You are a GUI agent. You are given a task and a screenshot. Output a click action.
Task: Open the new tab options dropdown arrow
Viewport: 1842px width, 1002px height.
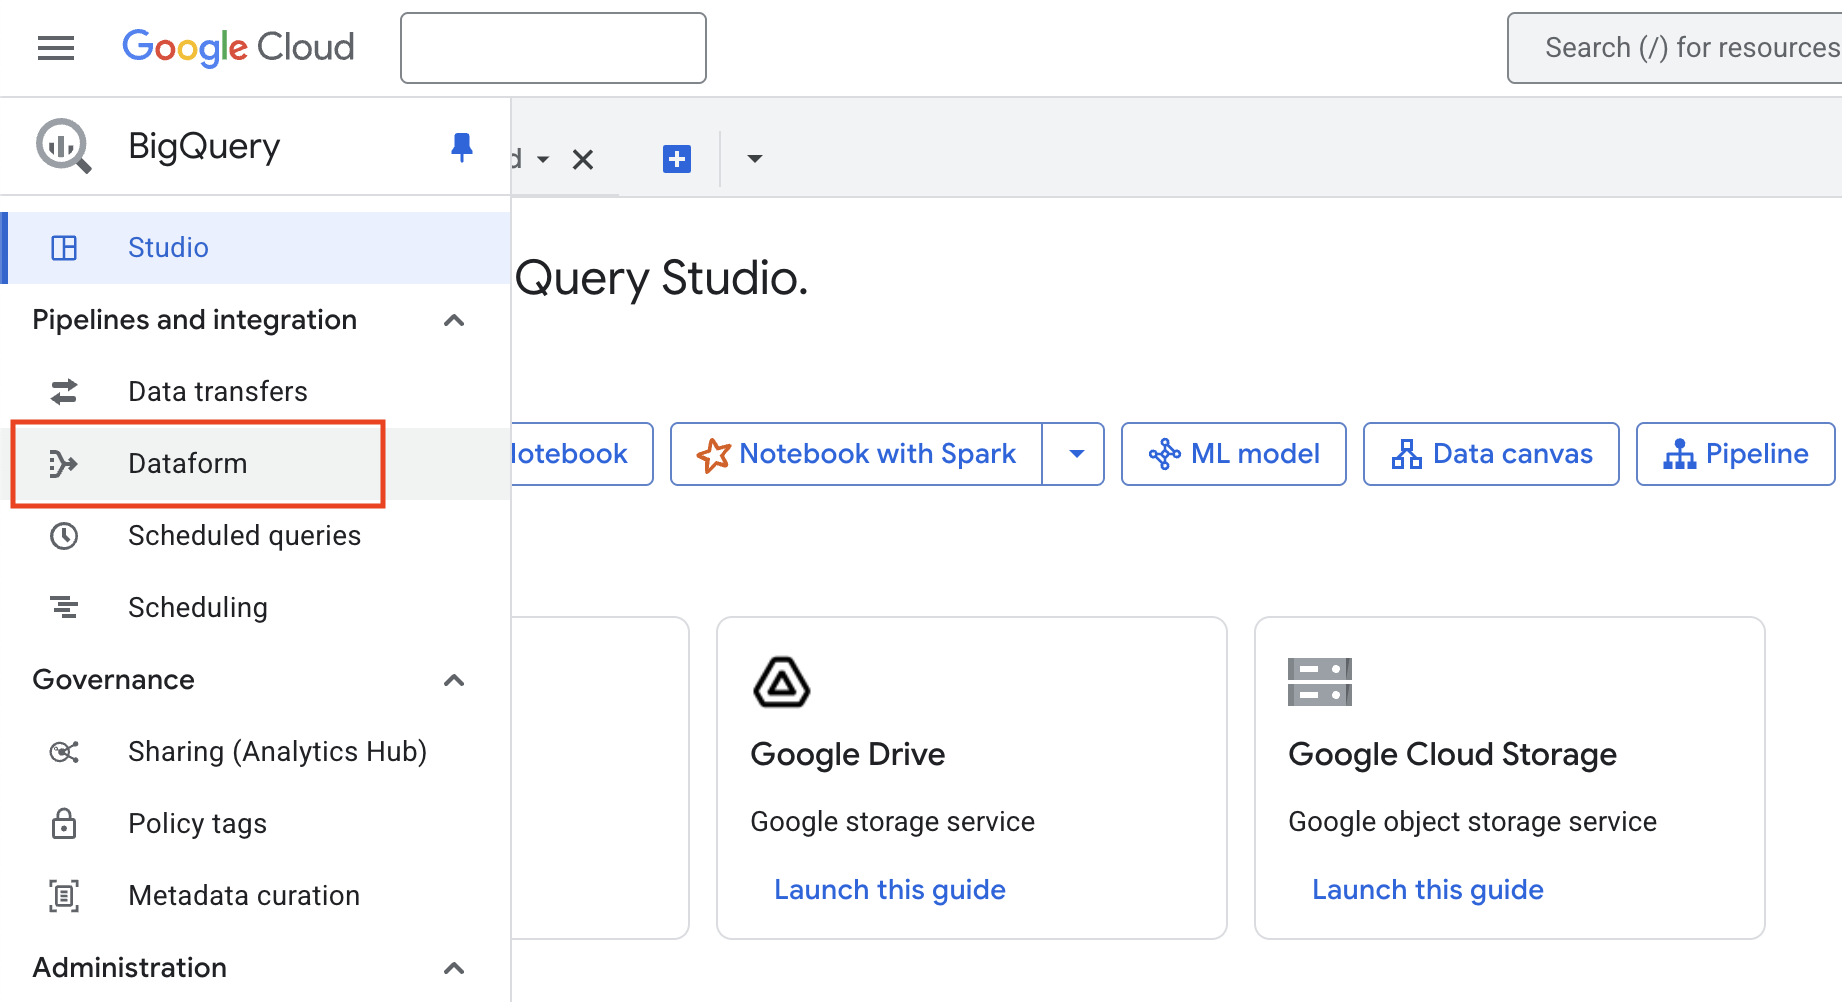[x=755, y=159]
